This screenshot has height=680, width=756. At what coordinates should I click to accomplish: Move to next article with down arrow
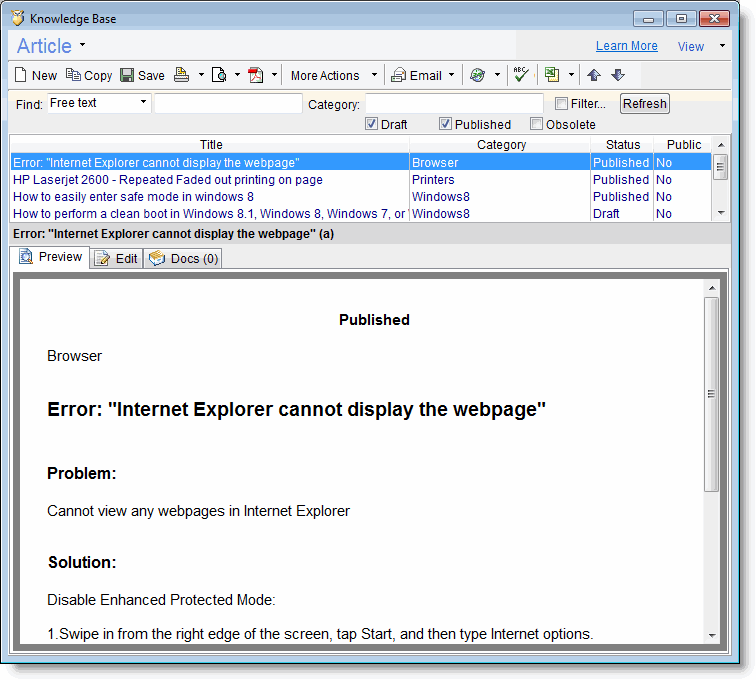[x=617, y=75]
